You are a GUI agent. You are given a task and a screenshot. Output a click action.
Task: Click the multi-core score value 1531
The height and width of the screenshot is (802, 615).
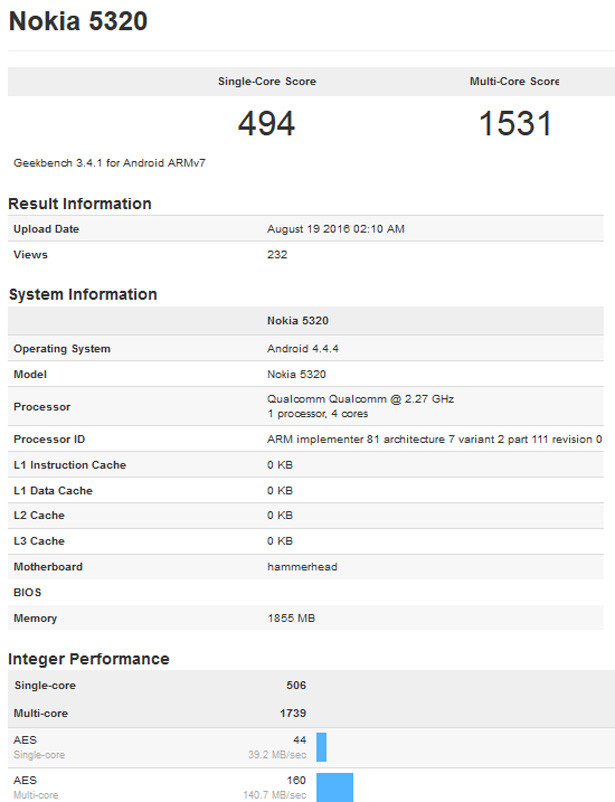(516, 124)
